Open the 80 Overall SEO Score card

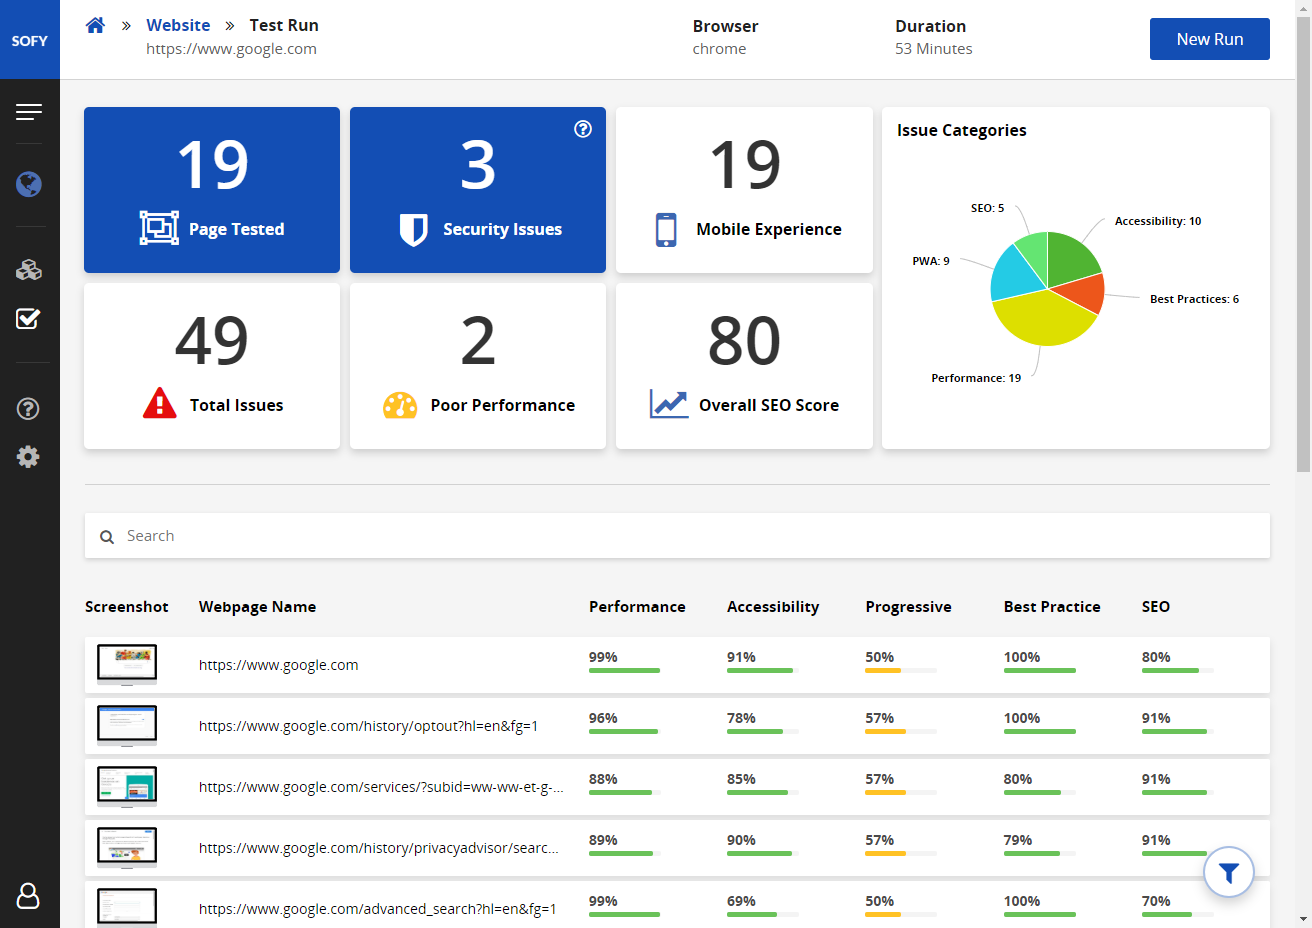click(744, 366)
